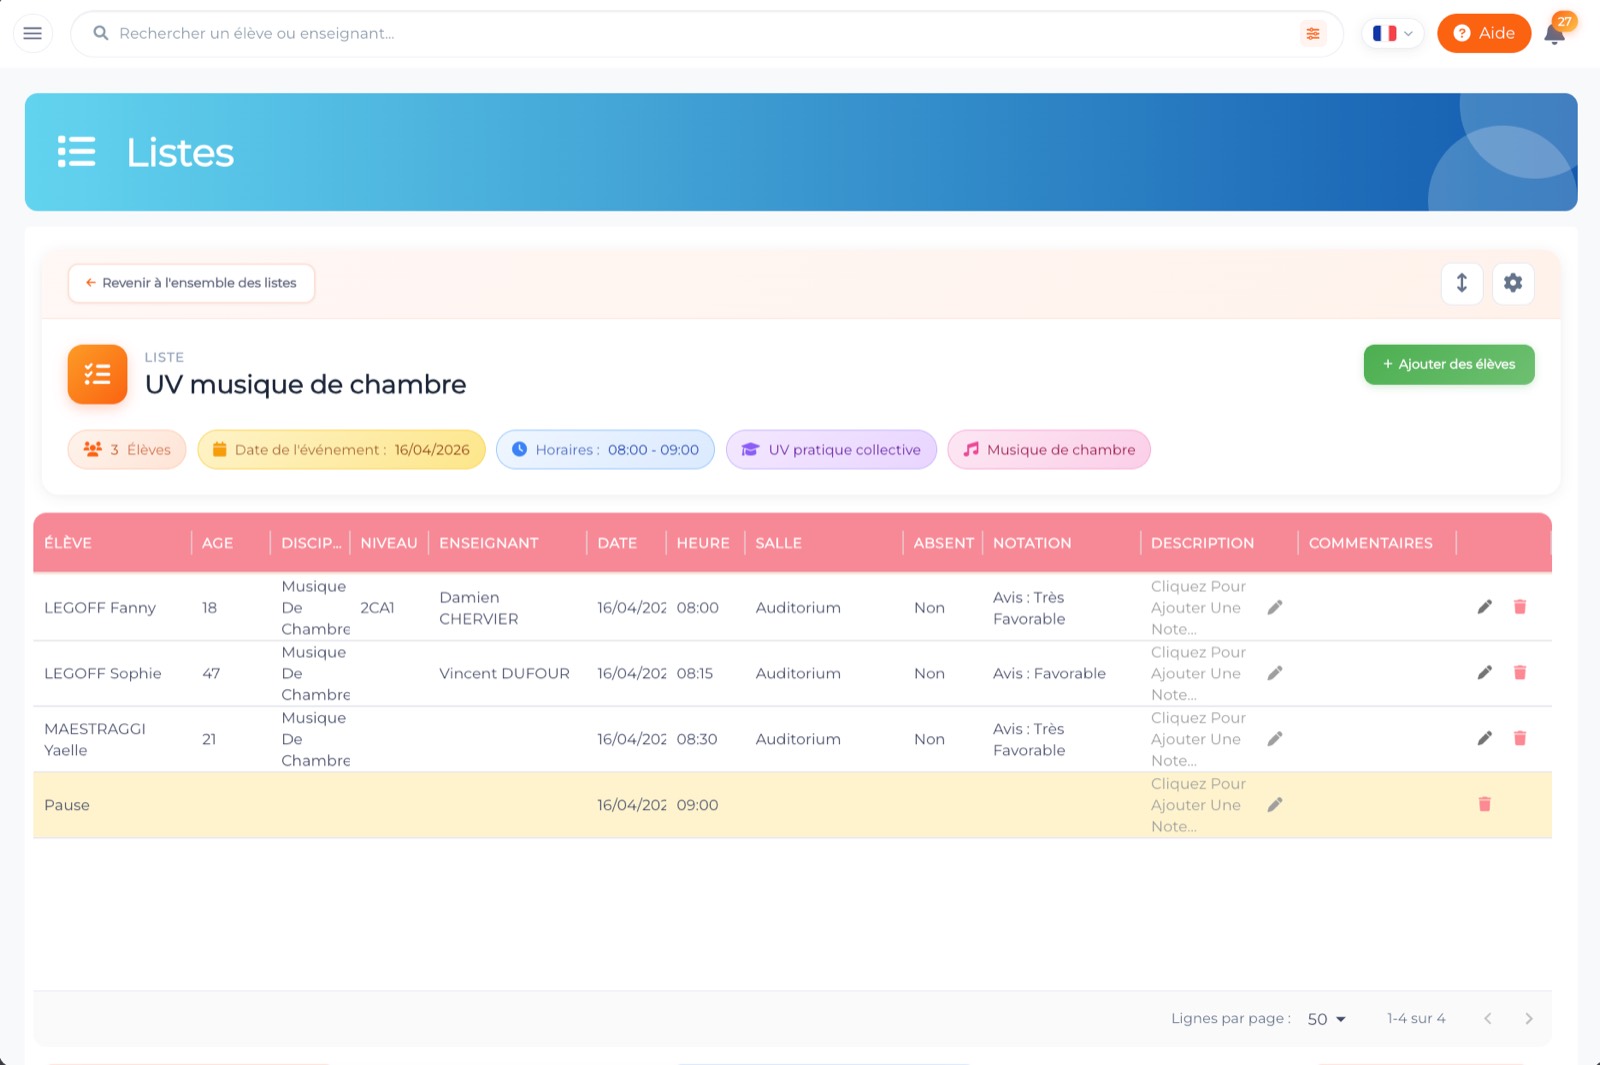1600x1065 pixels.
Task: Delete the LEGOFF Fanny row
Action: [x=1520, y=607]
